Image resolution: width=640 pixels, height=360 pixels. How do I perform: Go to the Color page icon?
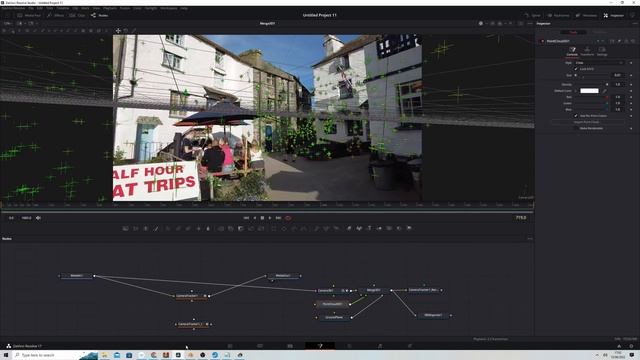(x=350, y=346)
